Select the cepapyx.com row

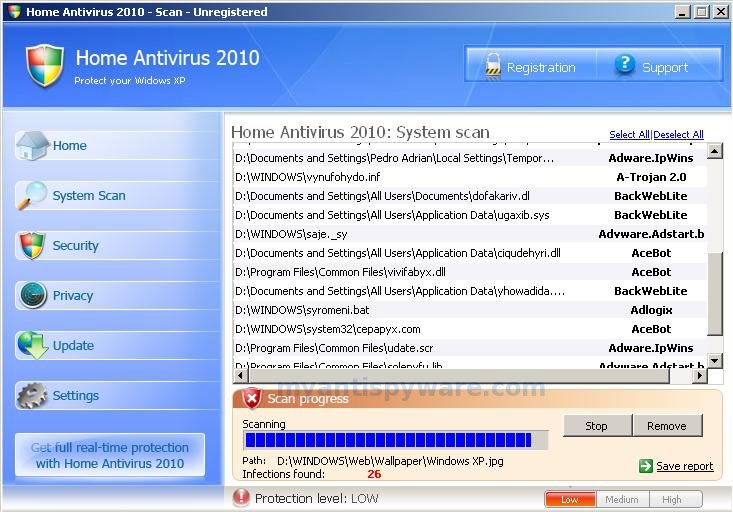pos(470,329)
